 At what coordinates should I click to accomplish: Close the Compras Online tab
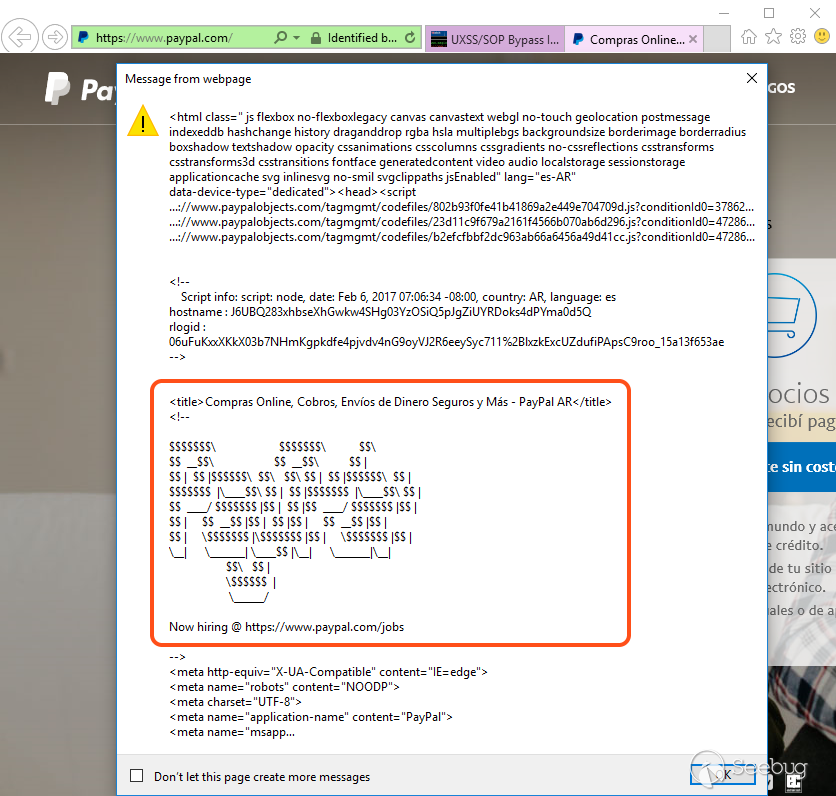pos(693,39)
